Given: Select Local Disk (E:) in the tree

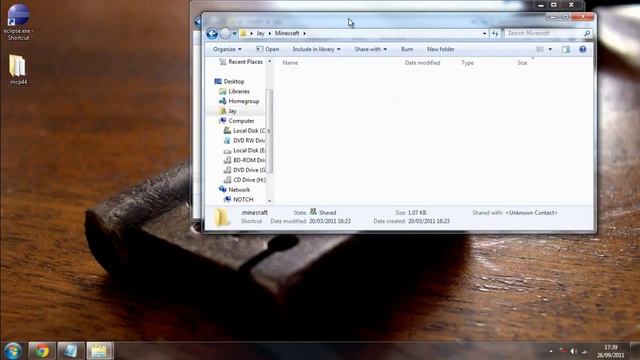Looking at the screenshot, I should [x=245, y=150].
